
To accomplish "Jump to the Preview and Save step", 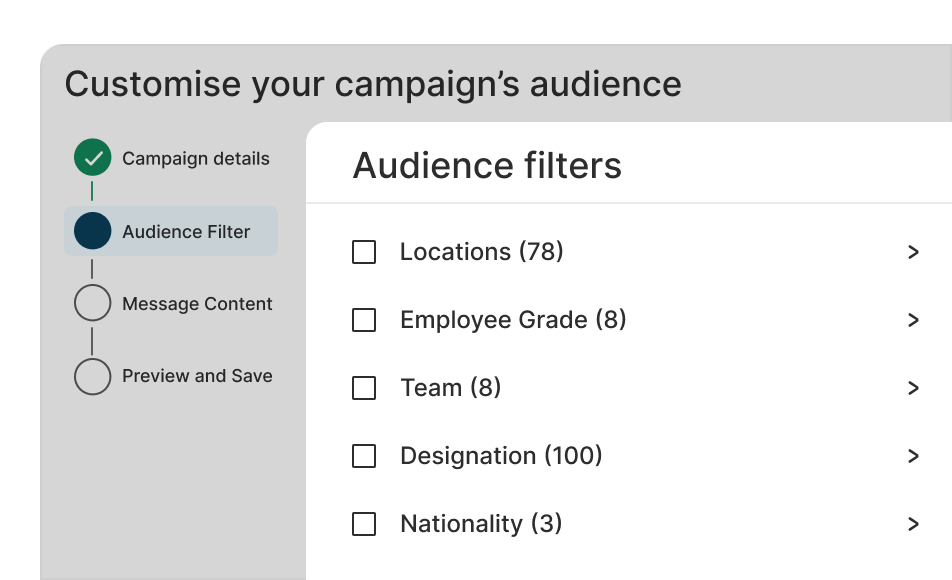I will (197, 376).
